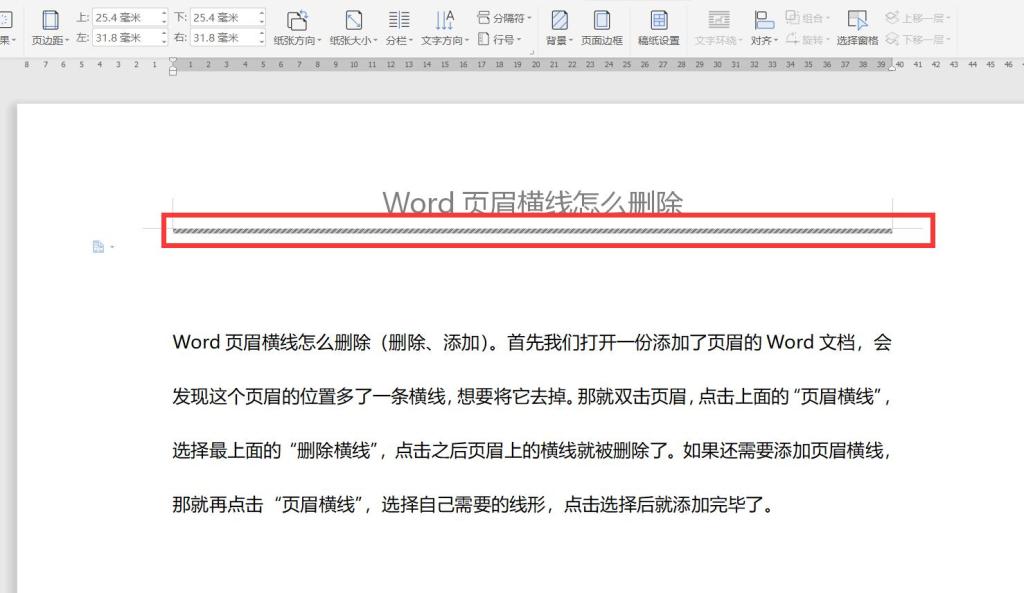Click the 分栏 (columns) icon
This screenshot has width=1024, height=593.
pyautogui.click(x=398, y=20)
